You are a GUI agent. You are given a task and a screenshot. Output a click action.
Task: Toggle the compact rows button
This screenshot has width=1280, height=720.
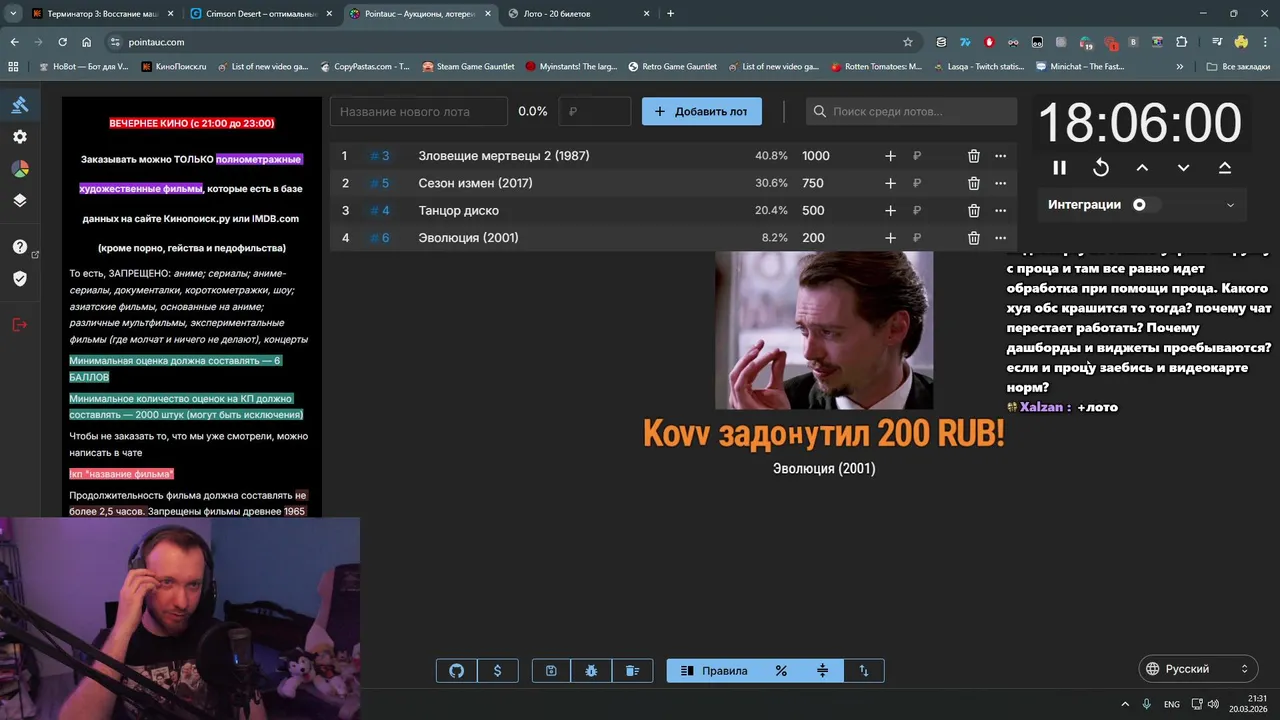(822, 671)
